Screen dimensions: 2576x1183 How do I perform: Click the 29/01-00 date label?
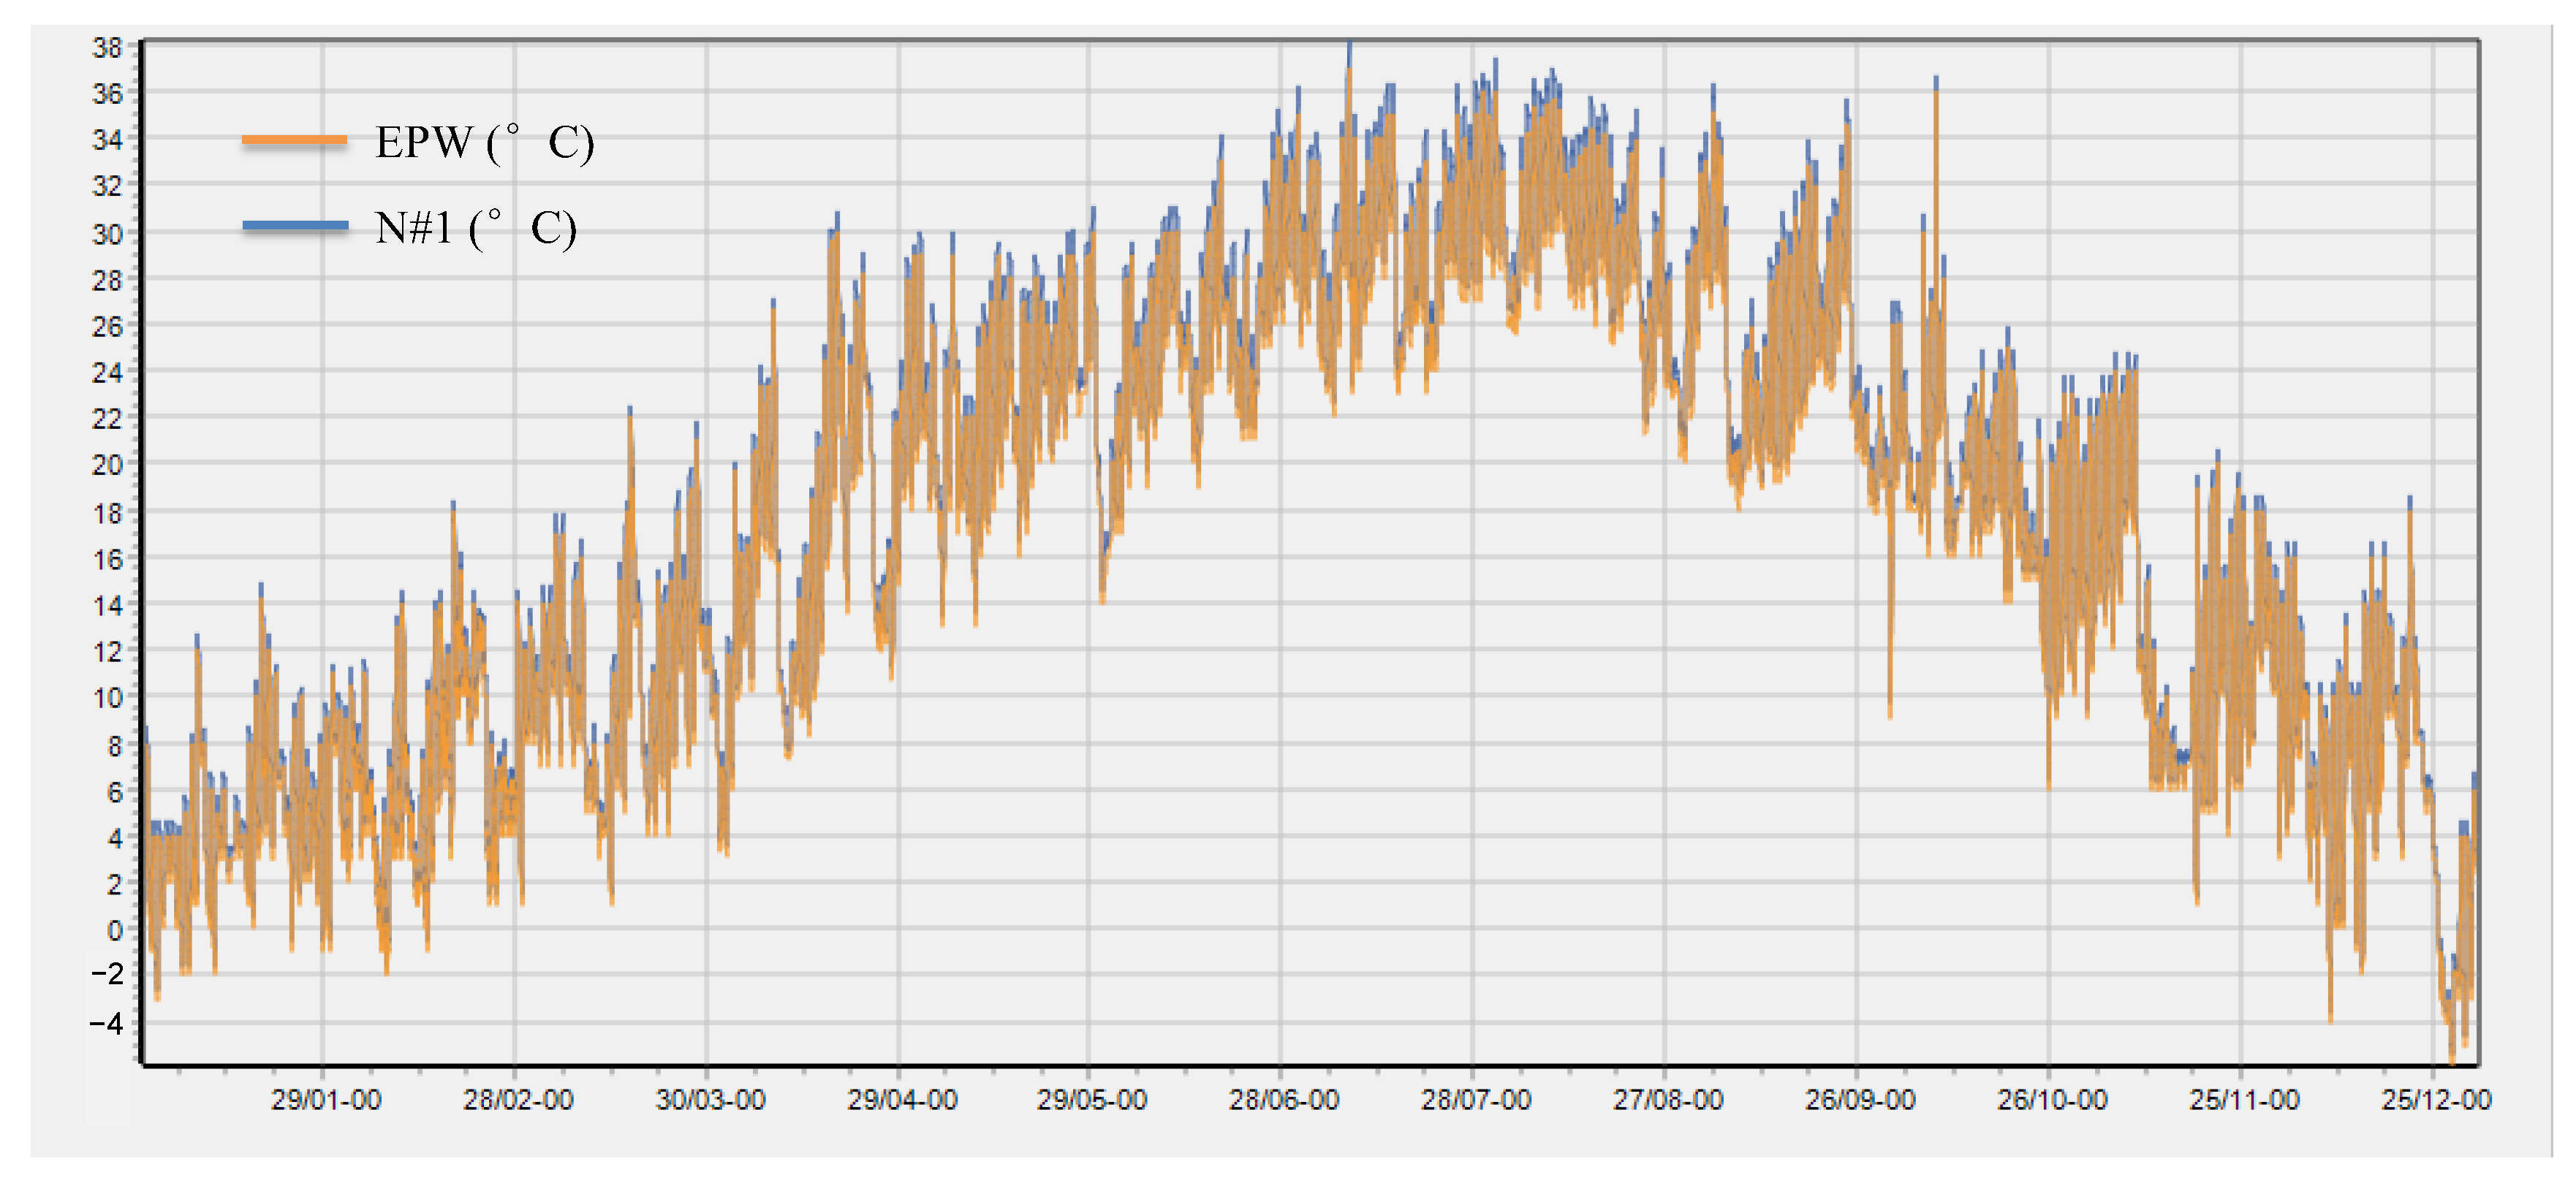pos(326,1100)
